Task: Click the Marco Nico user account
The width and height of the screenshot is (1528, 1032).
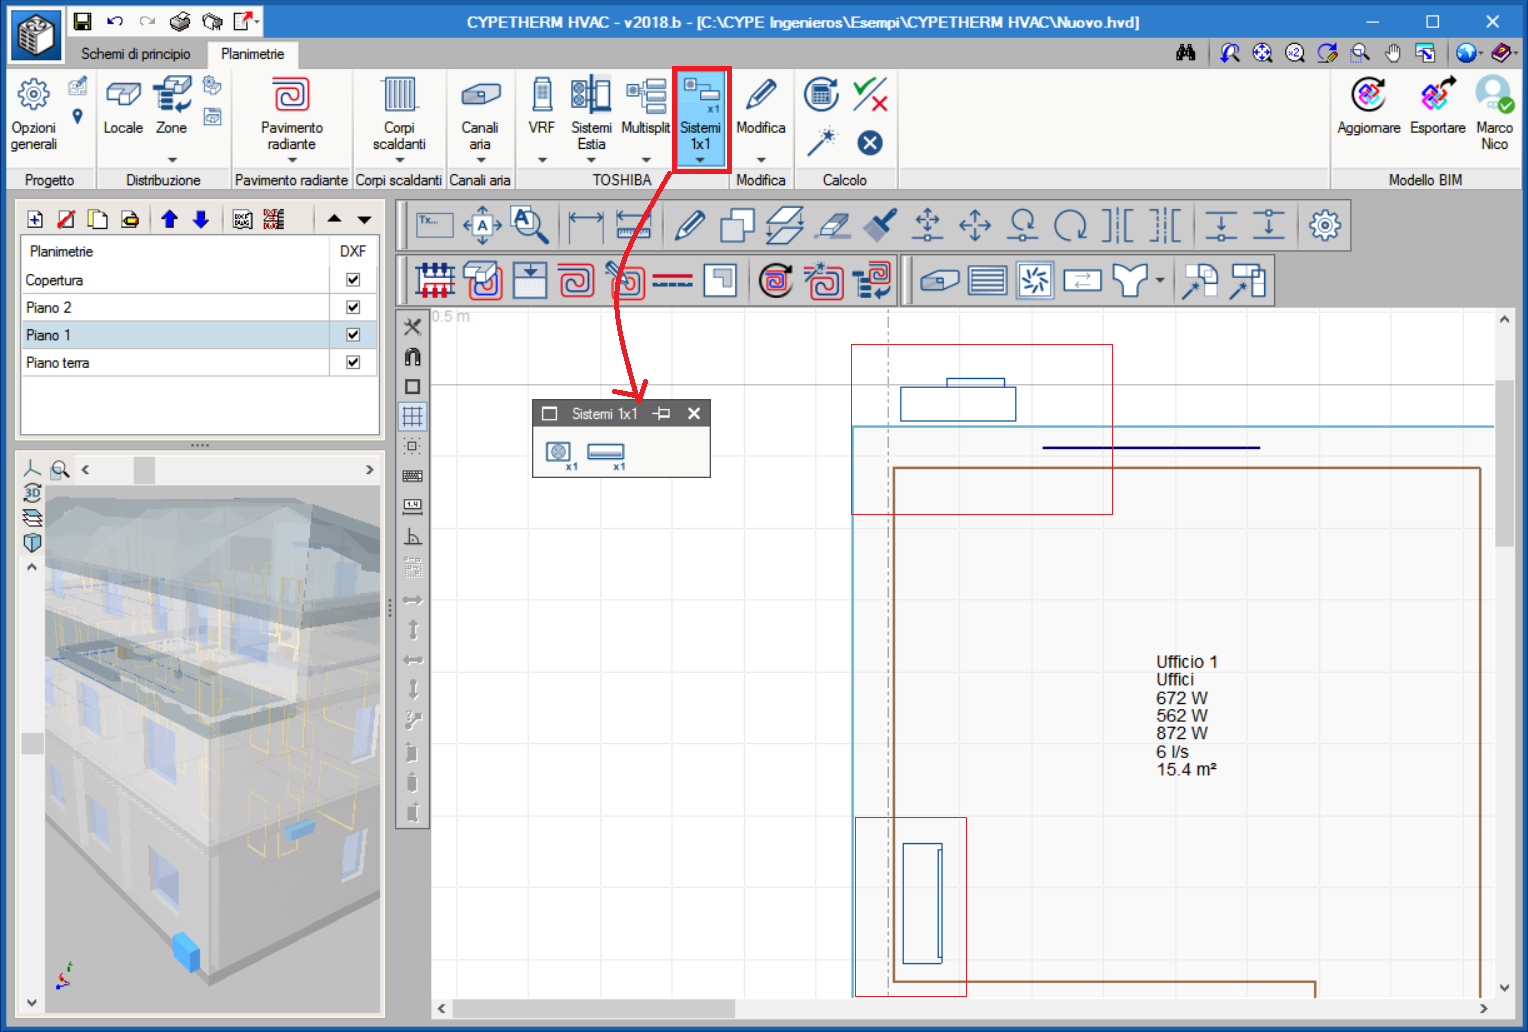Action: click(1494, 113)
